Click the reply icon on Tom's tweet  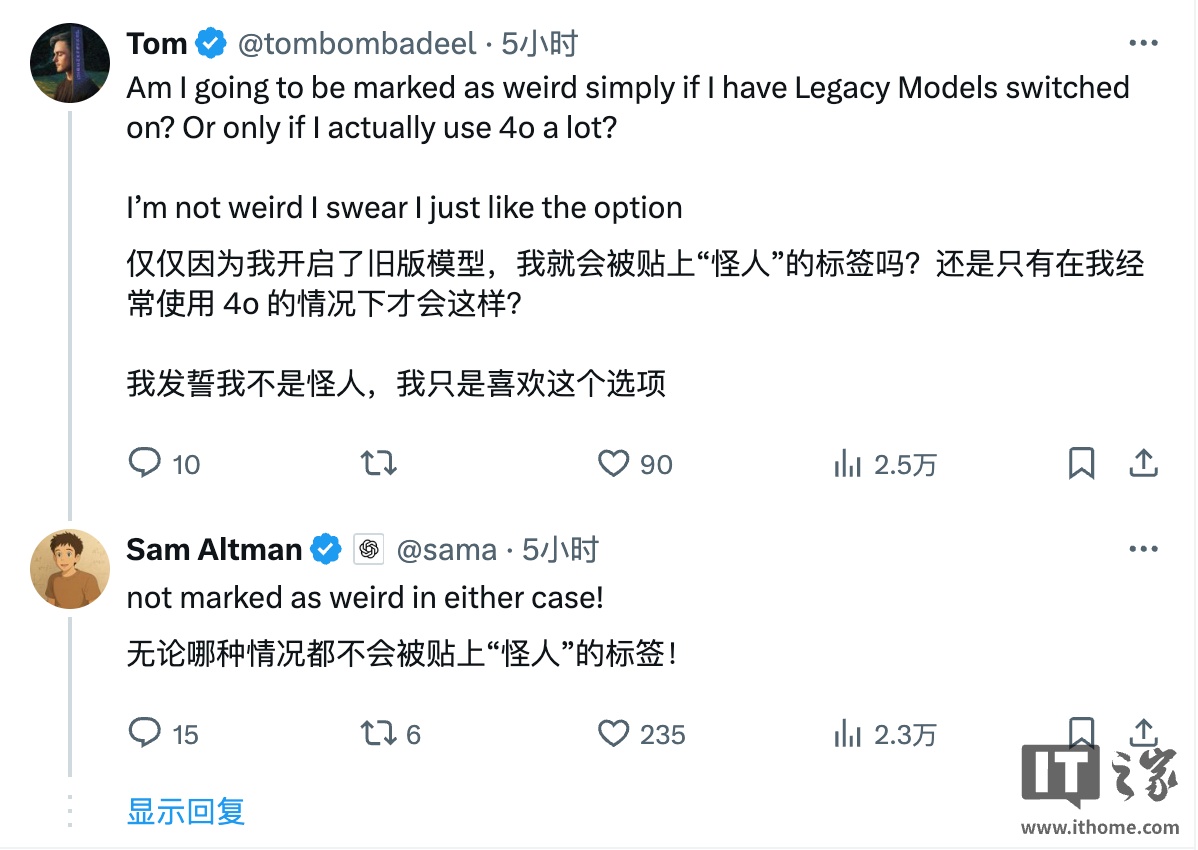pyautogui.click(x=146, y=463)
